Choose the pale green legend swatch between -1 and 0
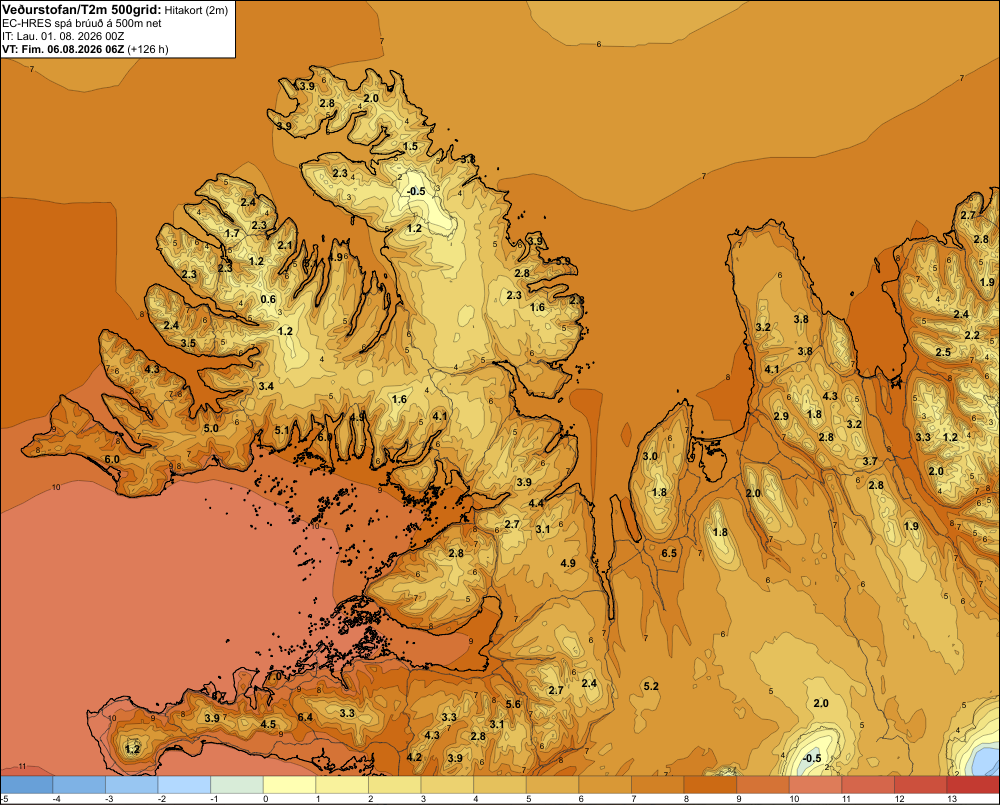1000x805 pixels. tap(237, 785)
